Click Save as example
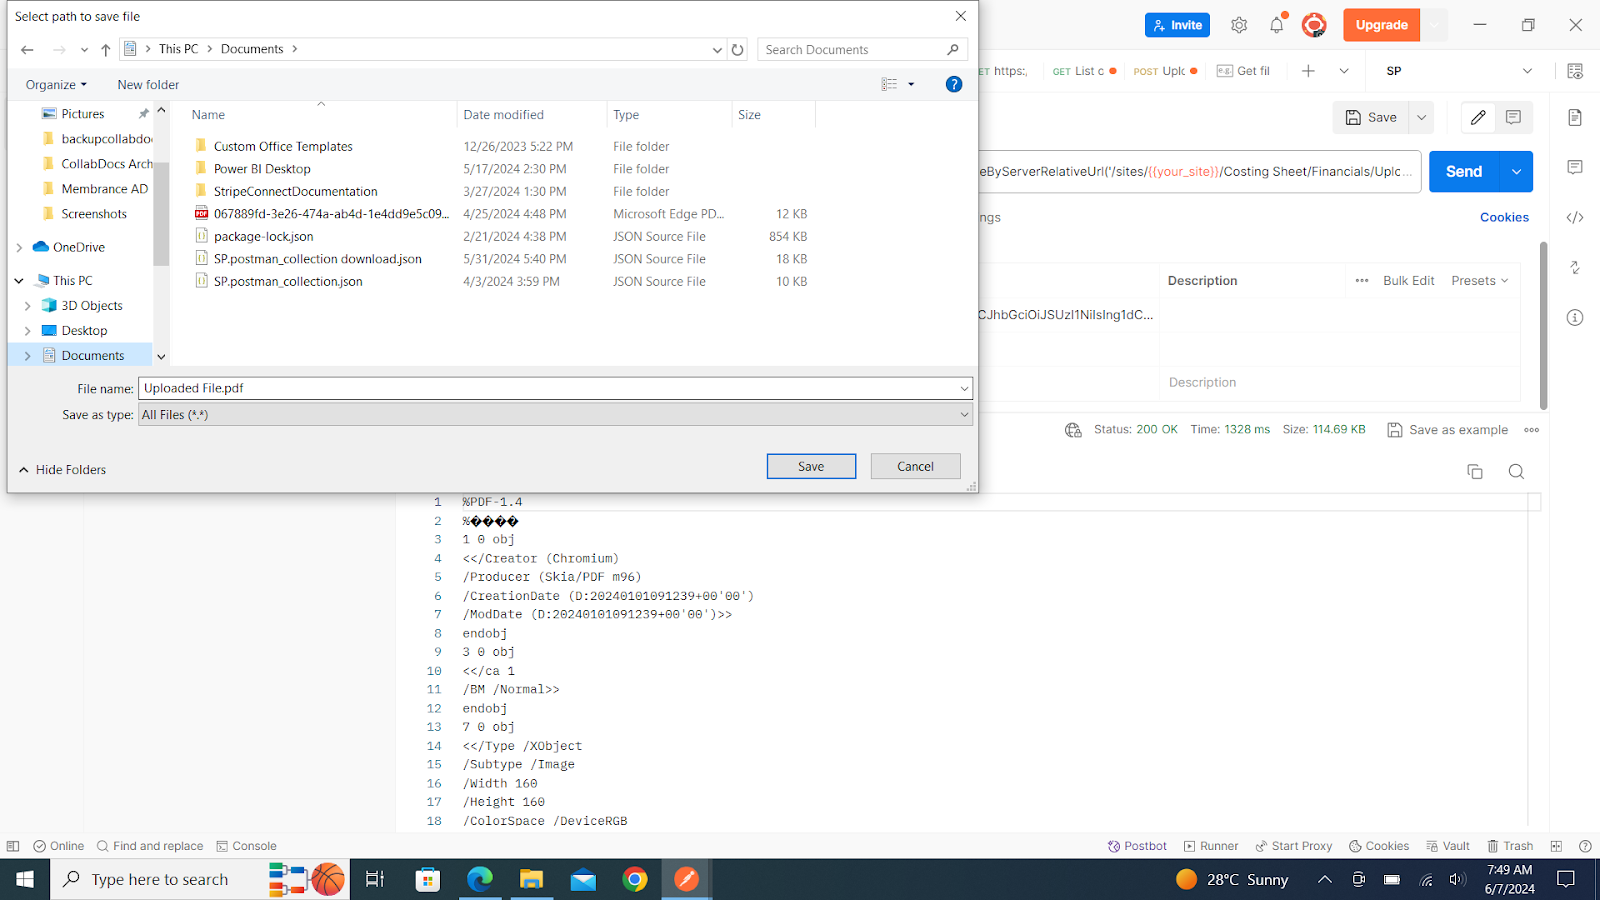The image size is (1600, 900). [1448, 430]
